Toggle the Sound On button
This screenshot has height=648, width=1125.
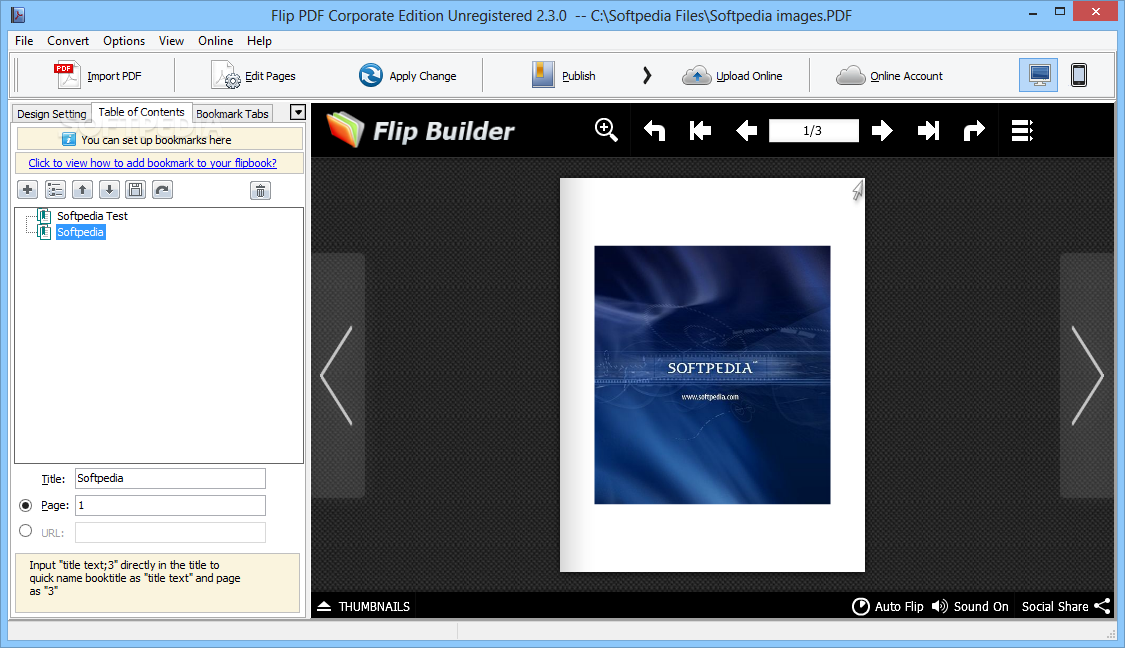coord(970,606)
